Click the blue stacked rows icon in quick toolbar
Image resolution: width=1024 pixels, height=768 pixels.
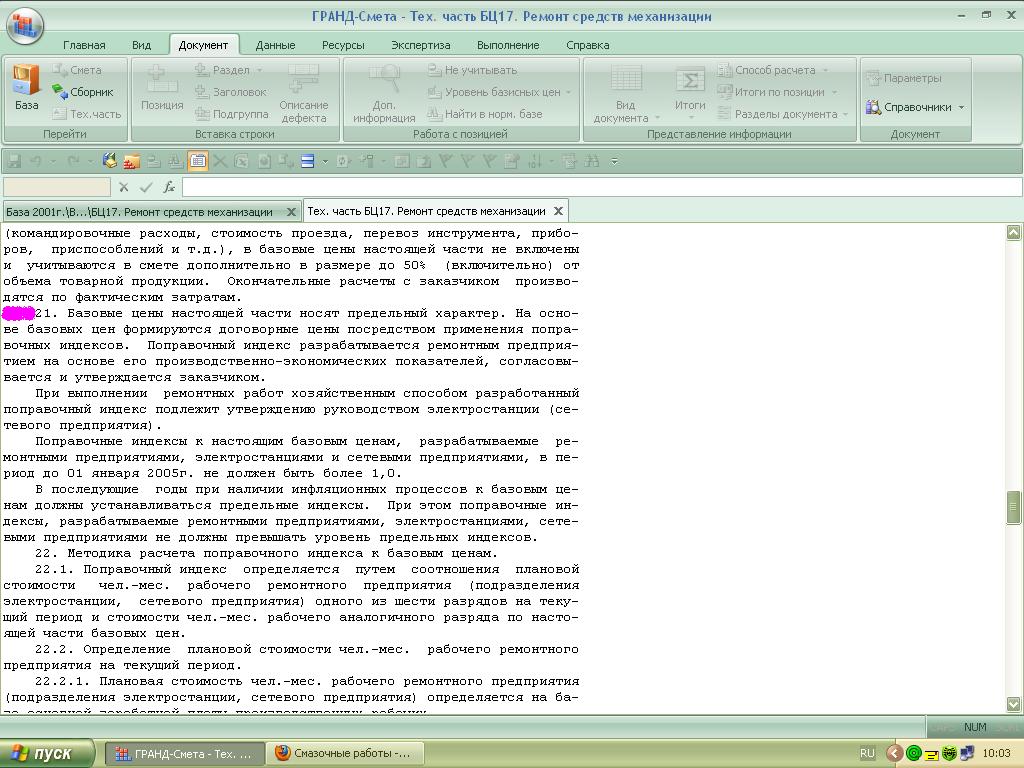point(307,161)
